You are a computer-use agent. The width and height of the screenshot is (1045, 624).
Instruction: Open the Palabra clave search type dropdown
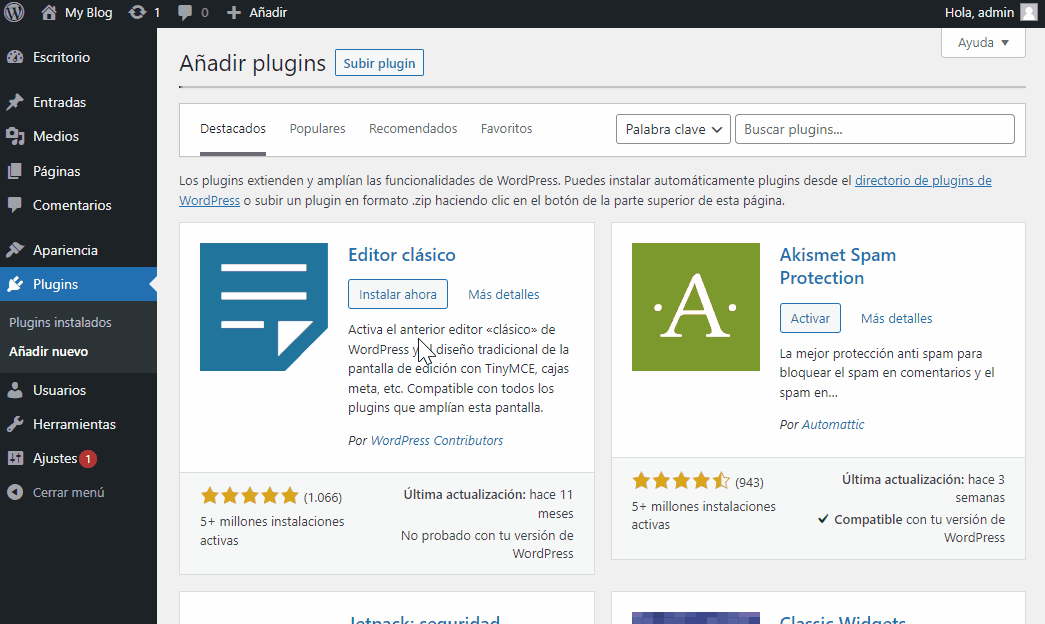tap(673, 129)
